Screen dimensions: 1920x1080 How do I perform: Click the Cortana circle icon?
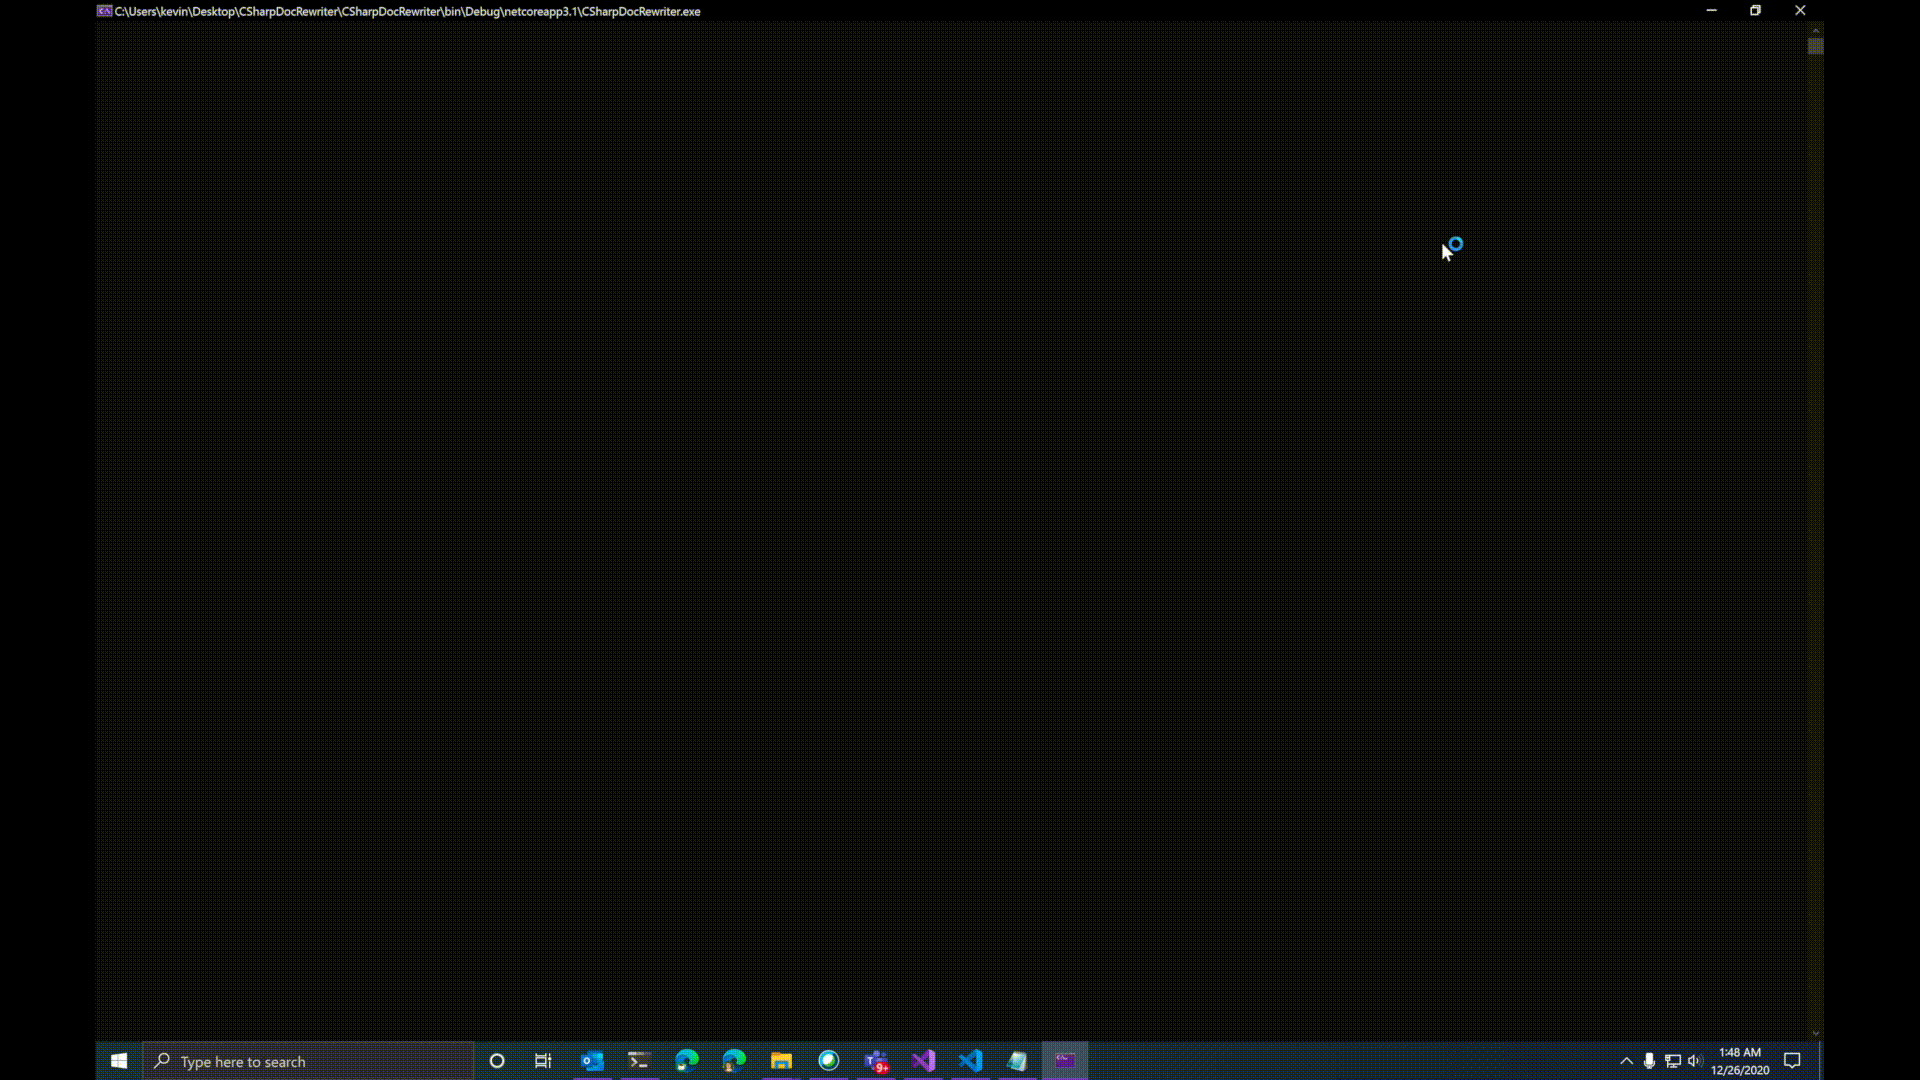click(497, 1061)
